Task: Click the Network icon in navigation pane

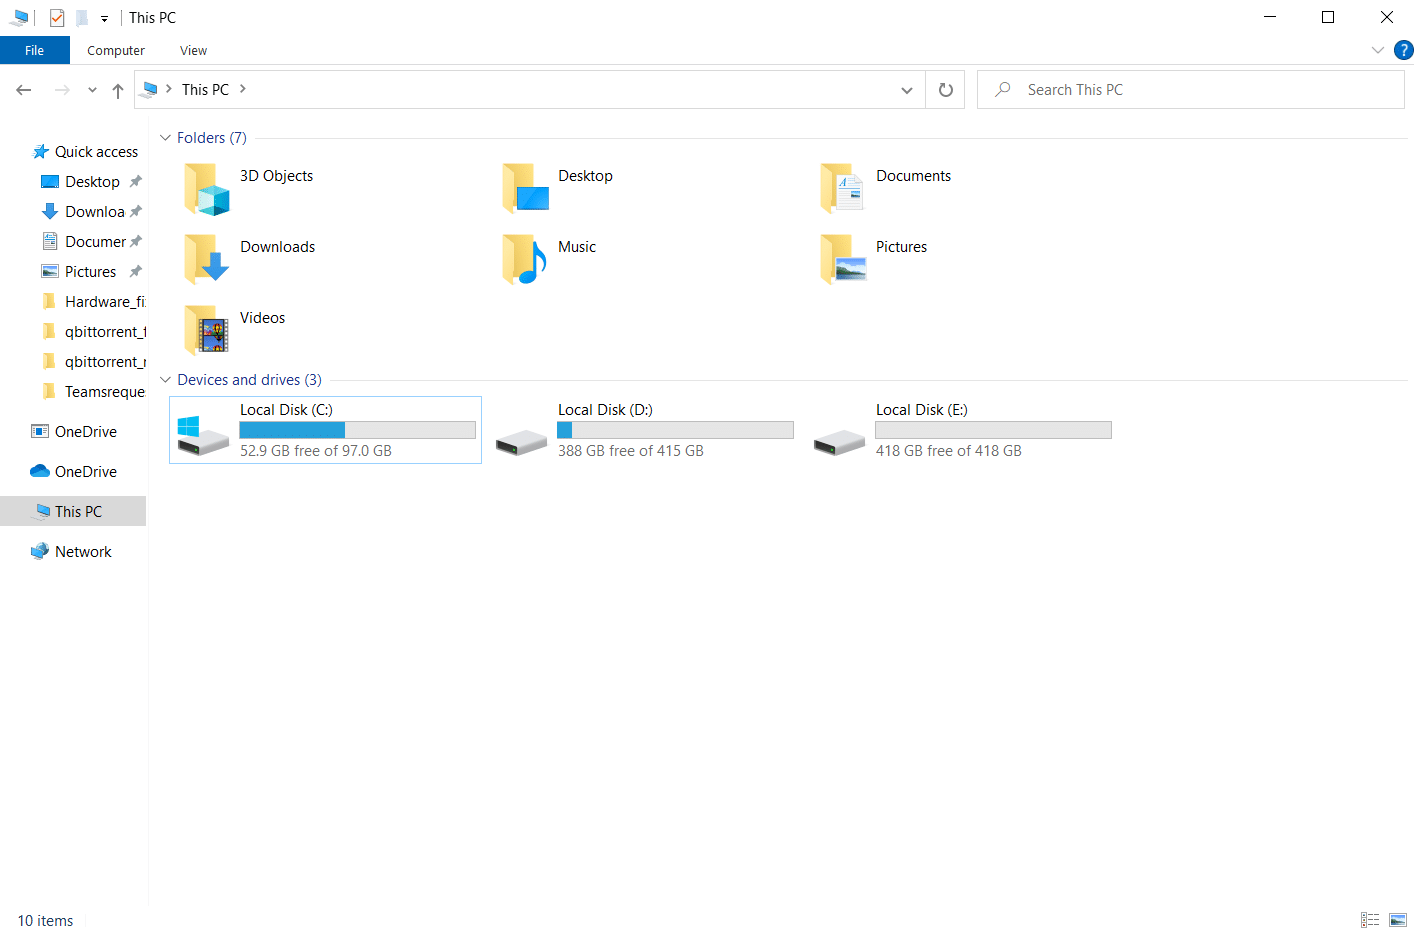Action: pyautogui.click(x=40, y=552)
